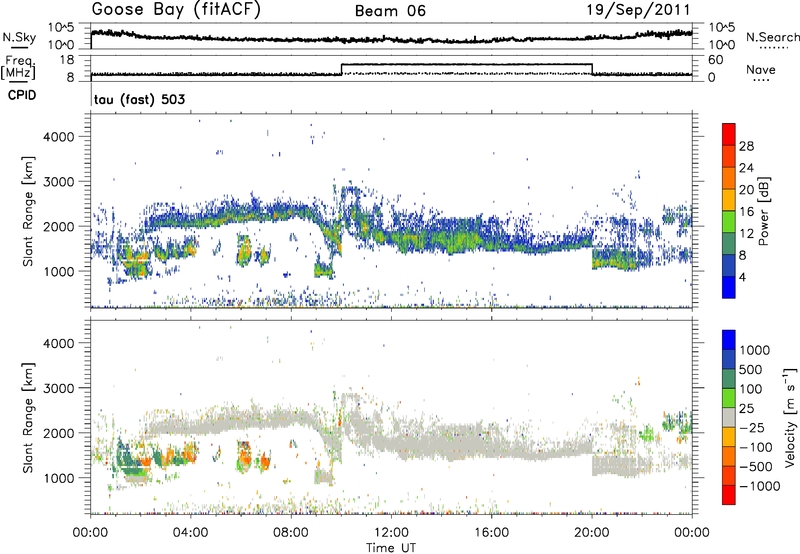Pick the yellow-orange power colorbar segment near 16
This screenshot has height=554, width=800.
(729, 200)
